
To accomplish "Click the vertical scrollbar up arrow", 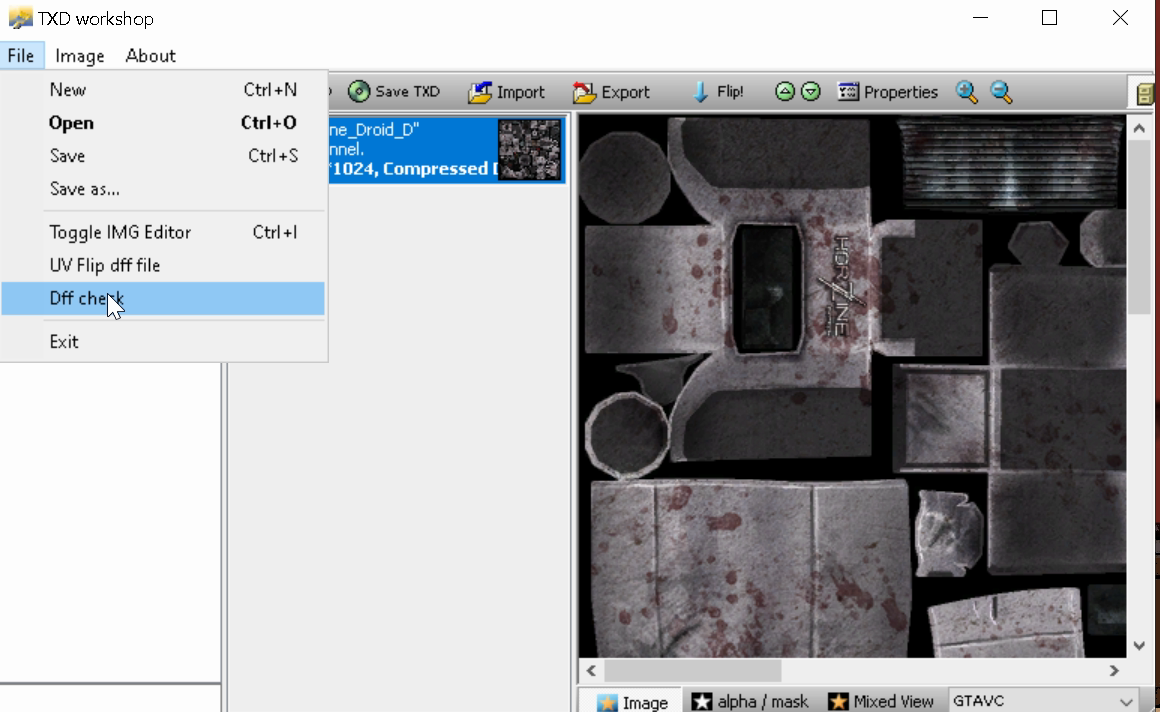I will coord(1139,129).
